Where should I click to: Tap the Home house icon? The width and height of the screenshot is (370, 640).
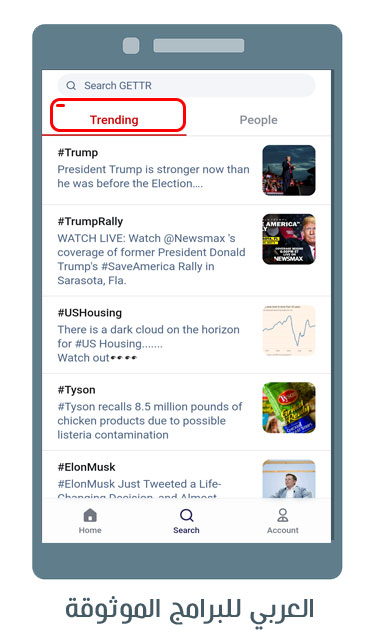click(x=90, y=515)
